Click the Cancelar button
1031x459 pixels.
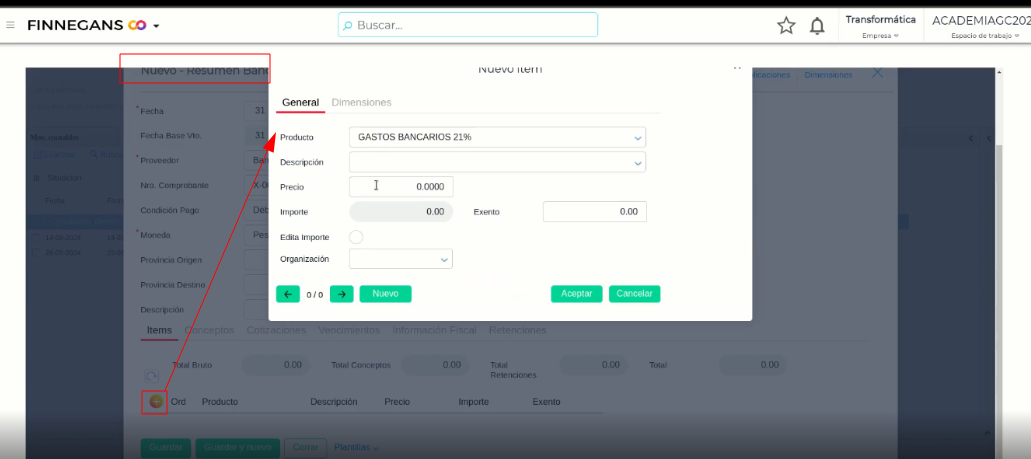tap(634, 294)
